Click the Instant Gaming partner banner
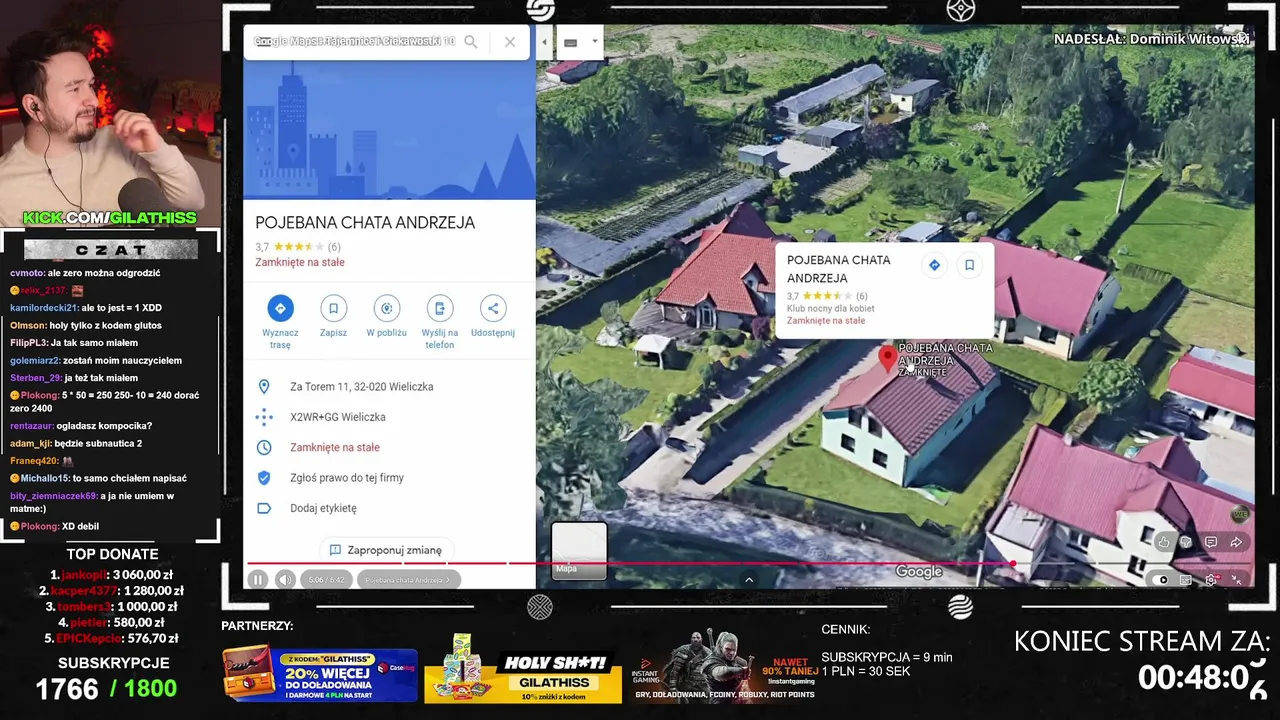1280x720 pixels. point(725,668)
